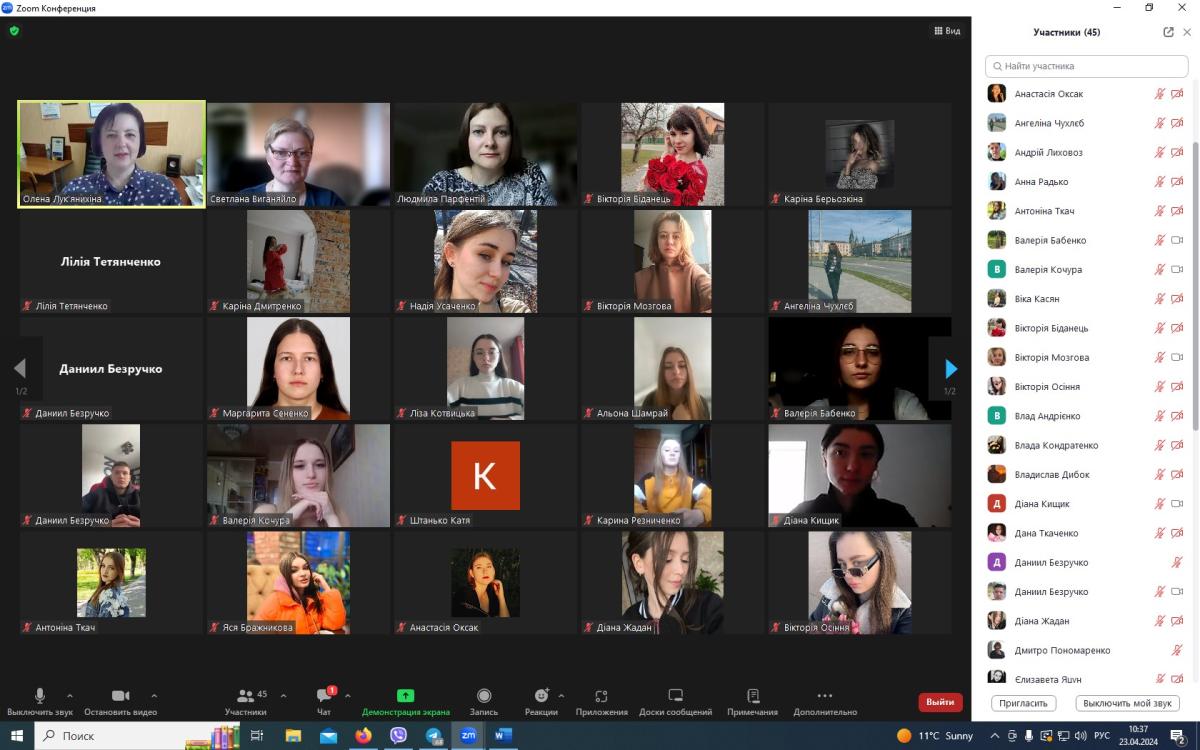Viewport: 1200px width, 750px height.
Task: Click the green Share Screen icon
Action: (x=405, y=696)
